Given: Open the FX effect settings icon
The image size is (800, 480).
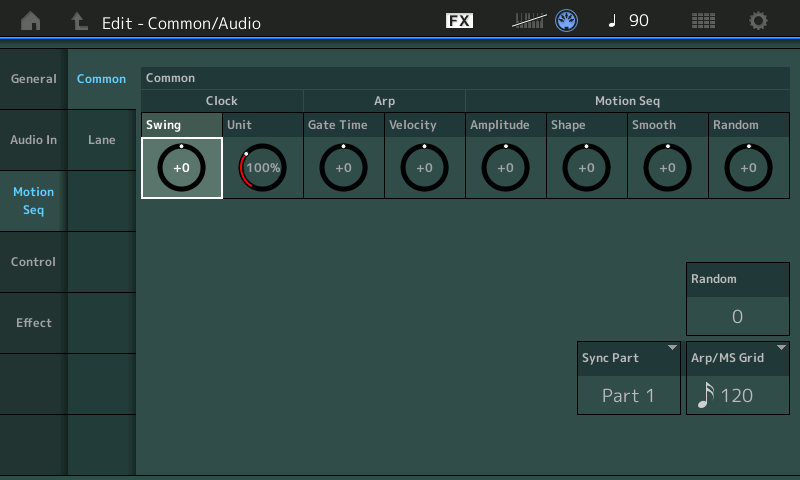Looking at the screenshot, I should (x=459, y=21).
